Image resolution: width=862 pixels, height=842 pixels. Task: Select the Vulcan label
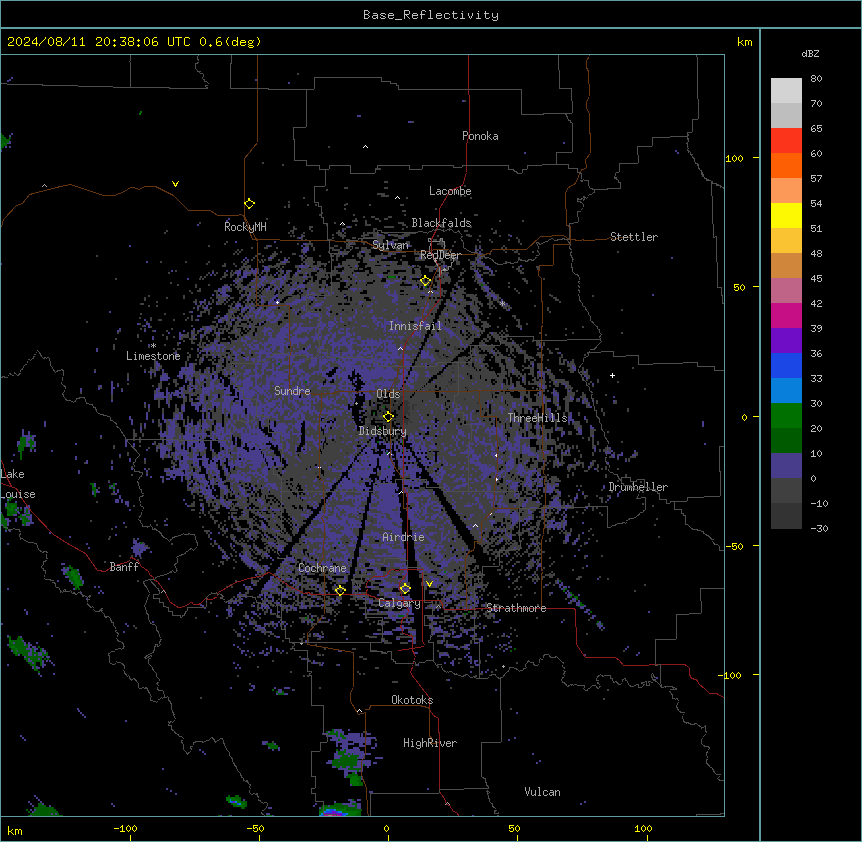(542, 792)
